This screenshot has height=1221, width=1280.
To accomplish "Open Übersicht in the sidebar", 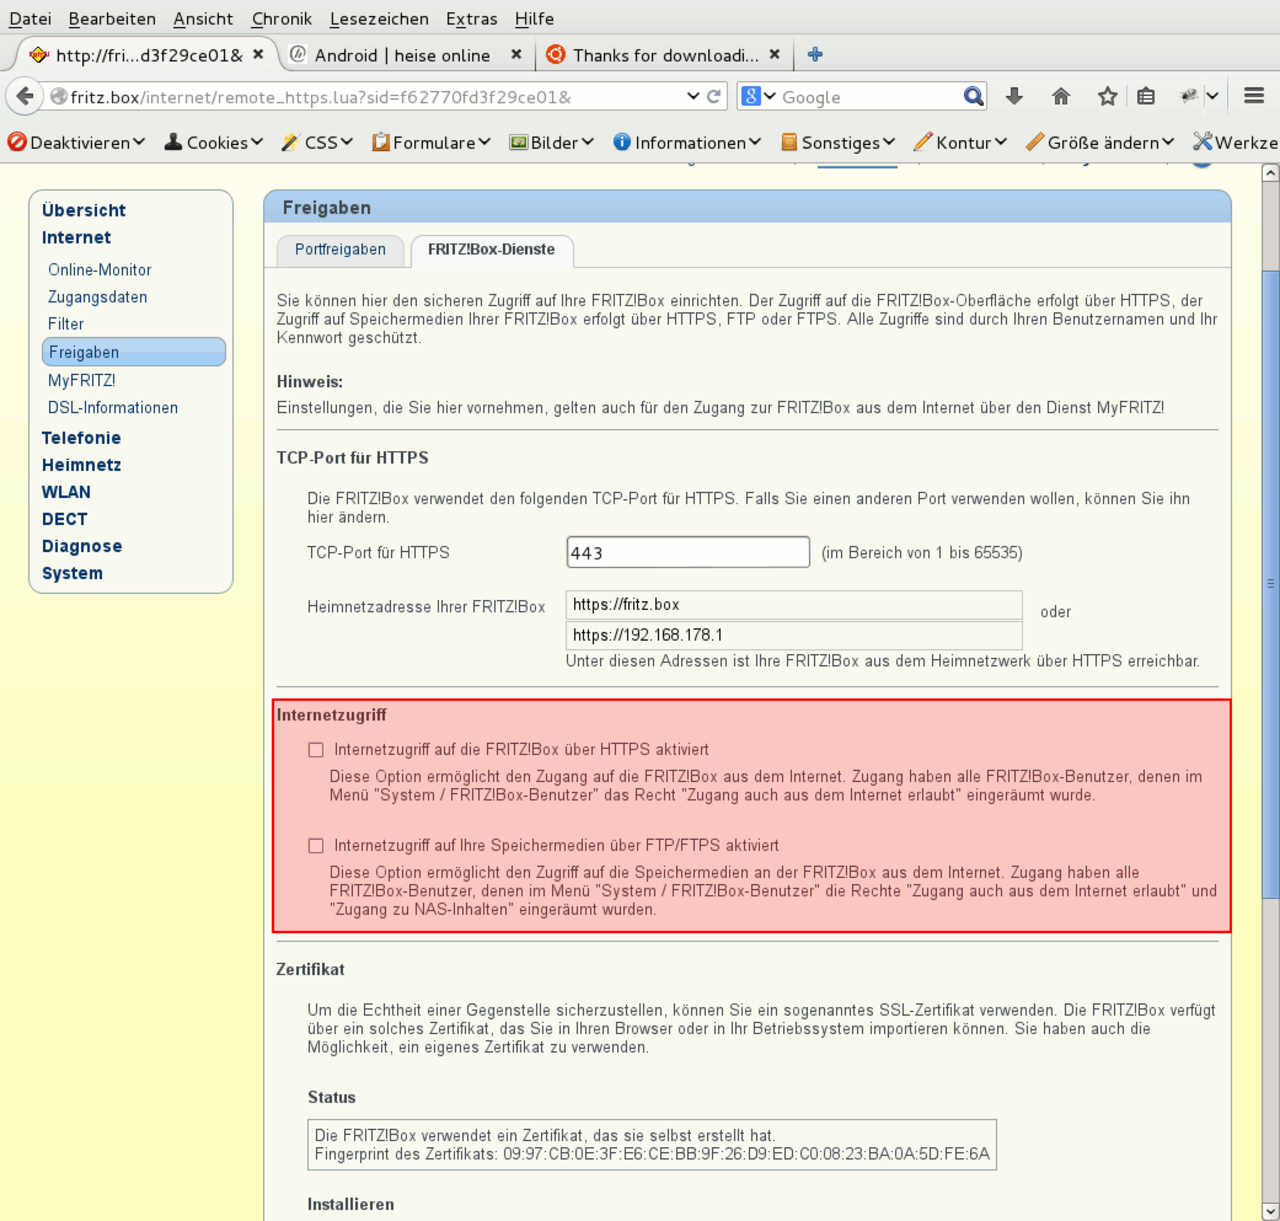I will pyautogui.click(x=84, y=210).
